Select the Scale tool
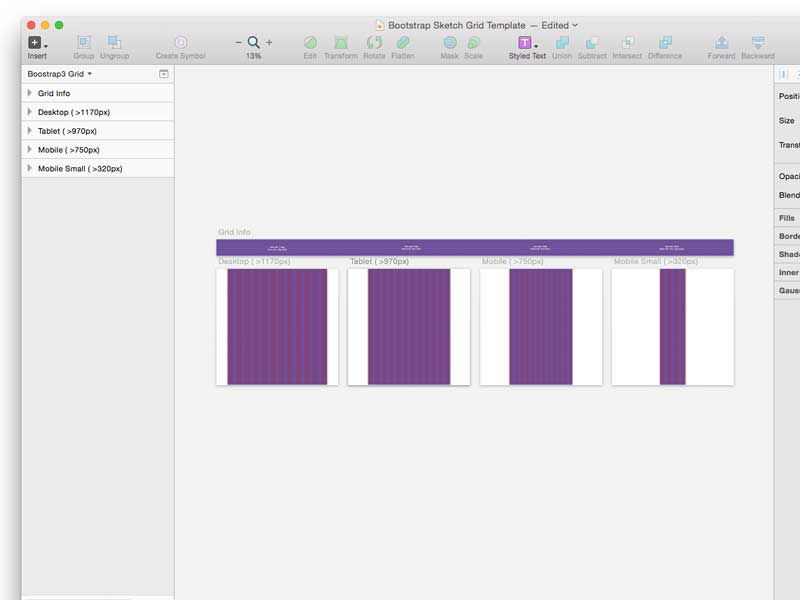Screen dimensions: 800x600 [x=473, y=43]
